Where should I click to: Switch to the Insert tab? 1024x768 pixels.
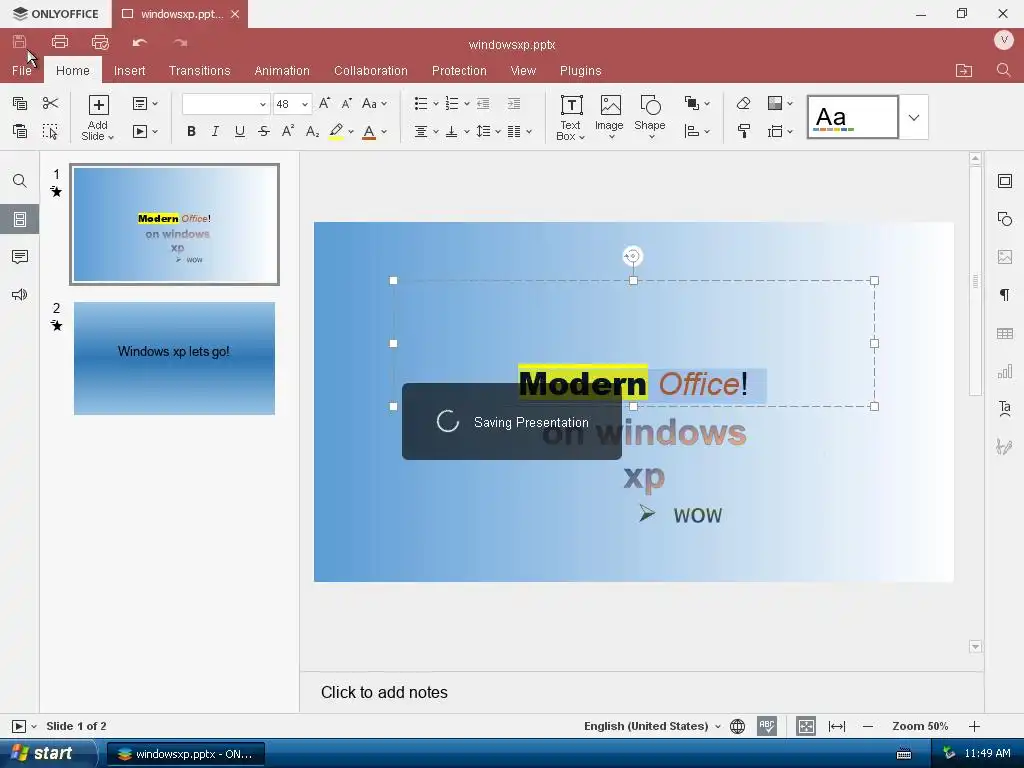(129, 71)
